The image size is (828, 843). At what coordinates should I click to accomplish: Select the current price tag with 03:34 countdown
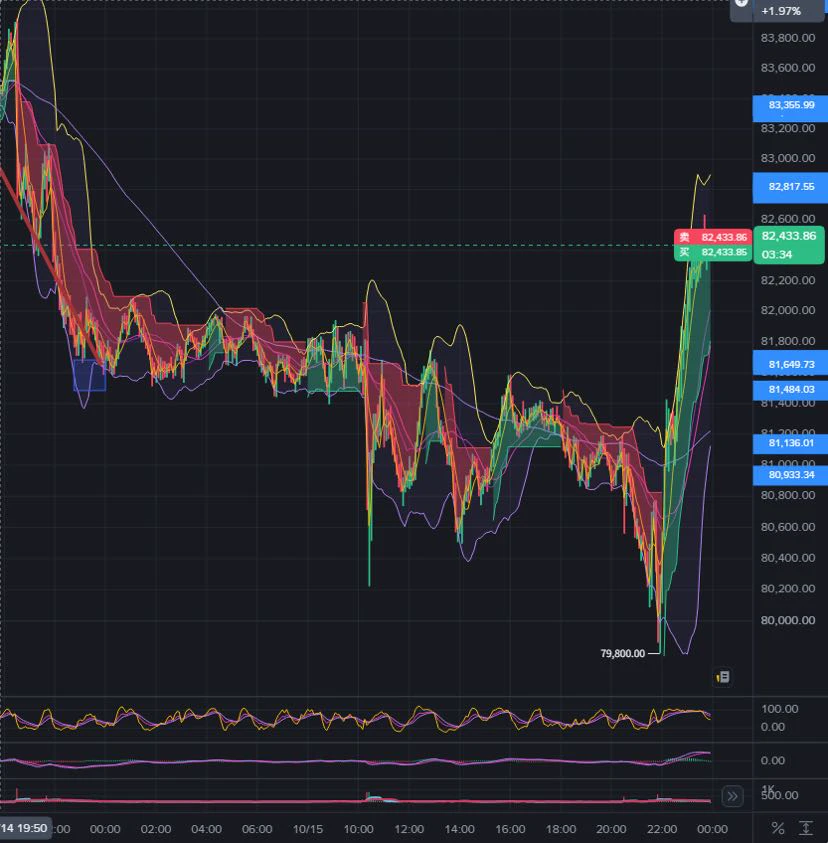click(789, 245)
